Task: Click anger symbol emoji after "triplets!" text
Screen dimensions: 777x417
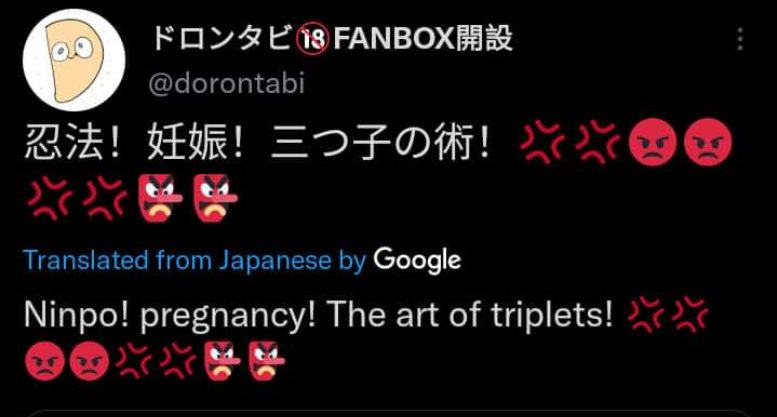Action: pyautogui.click(x=646, y=314)
